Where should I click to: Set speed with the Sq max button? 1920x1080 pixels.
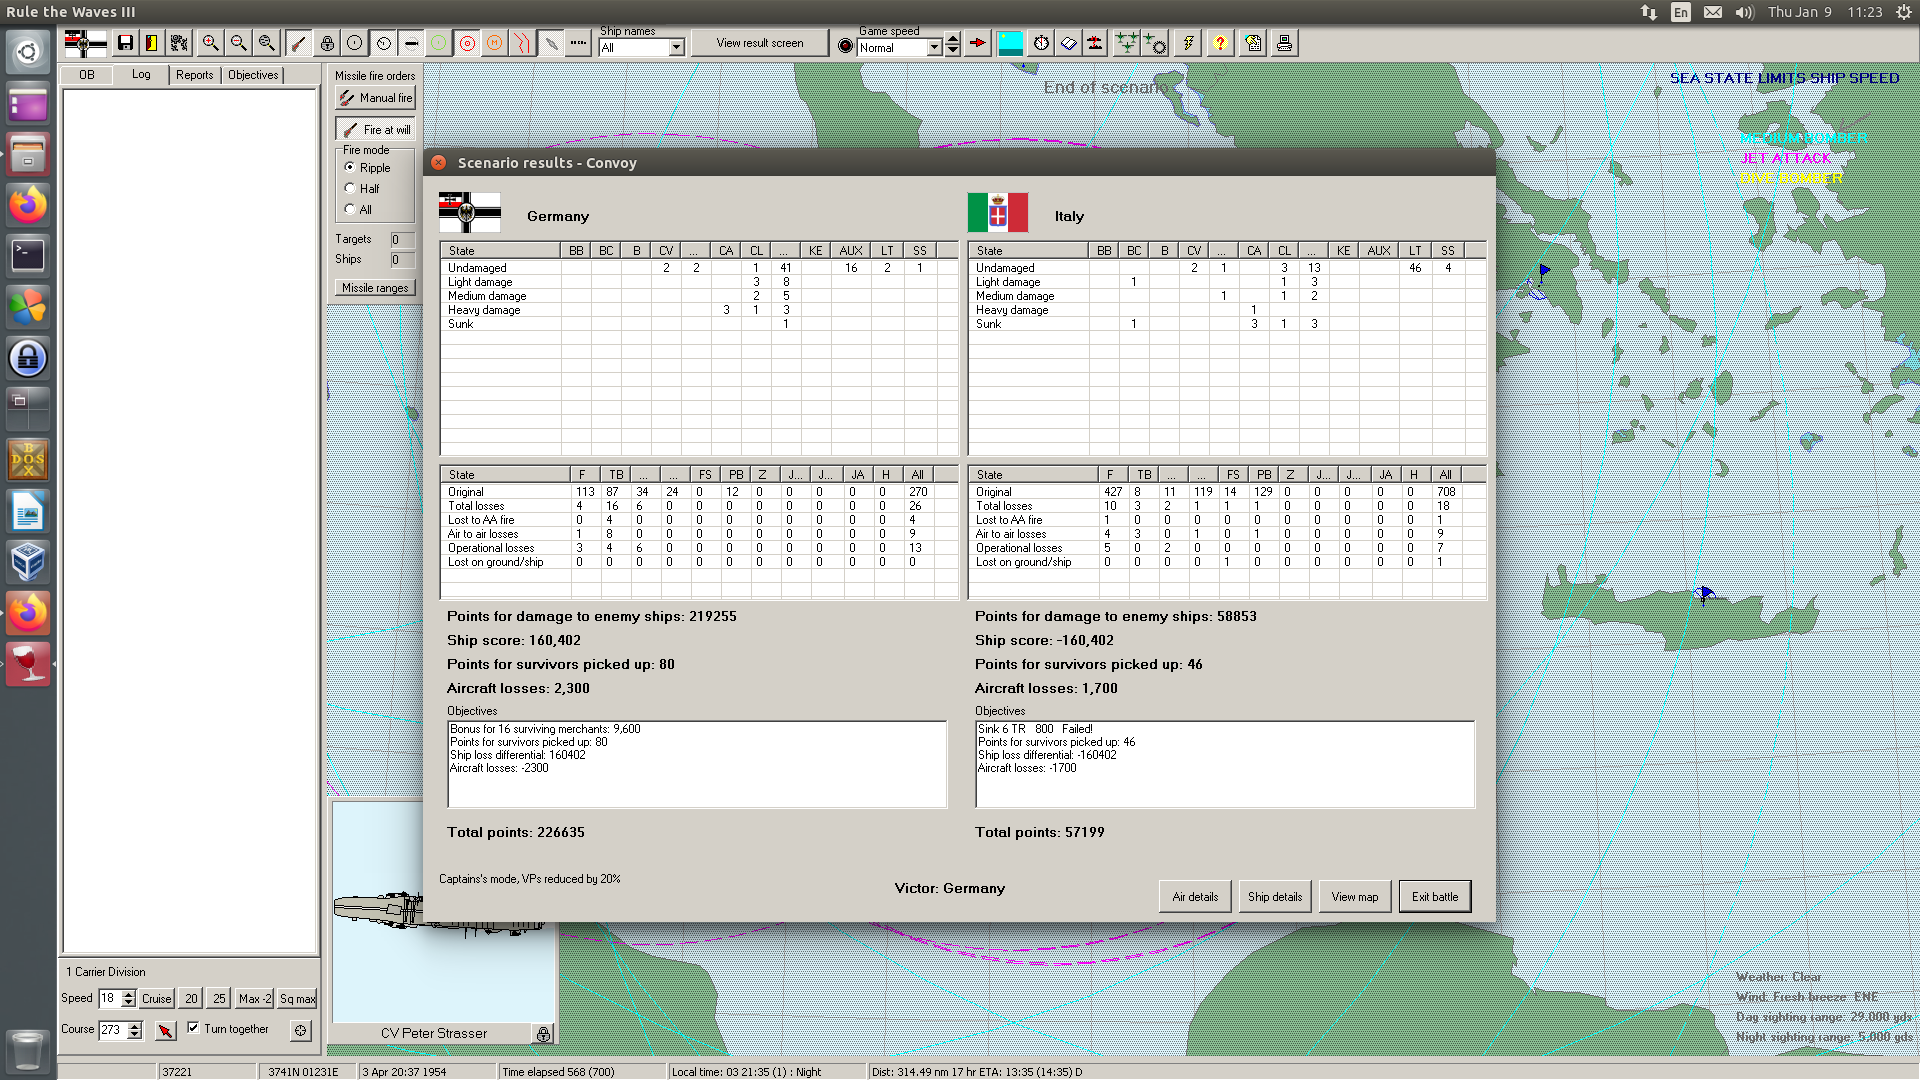click(297, 999)
